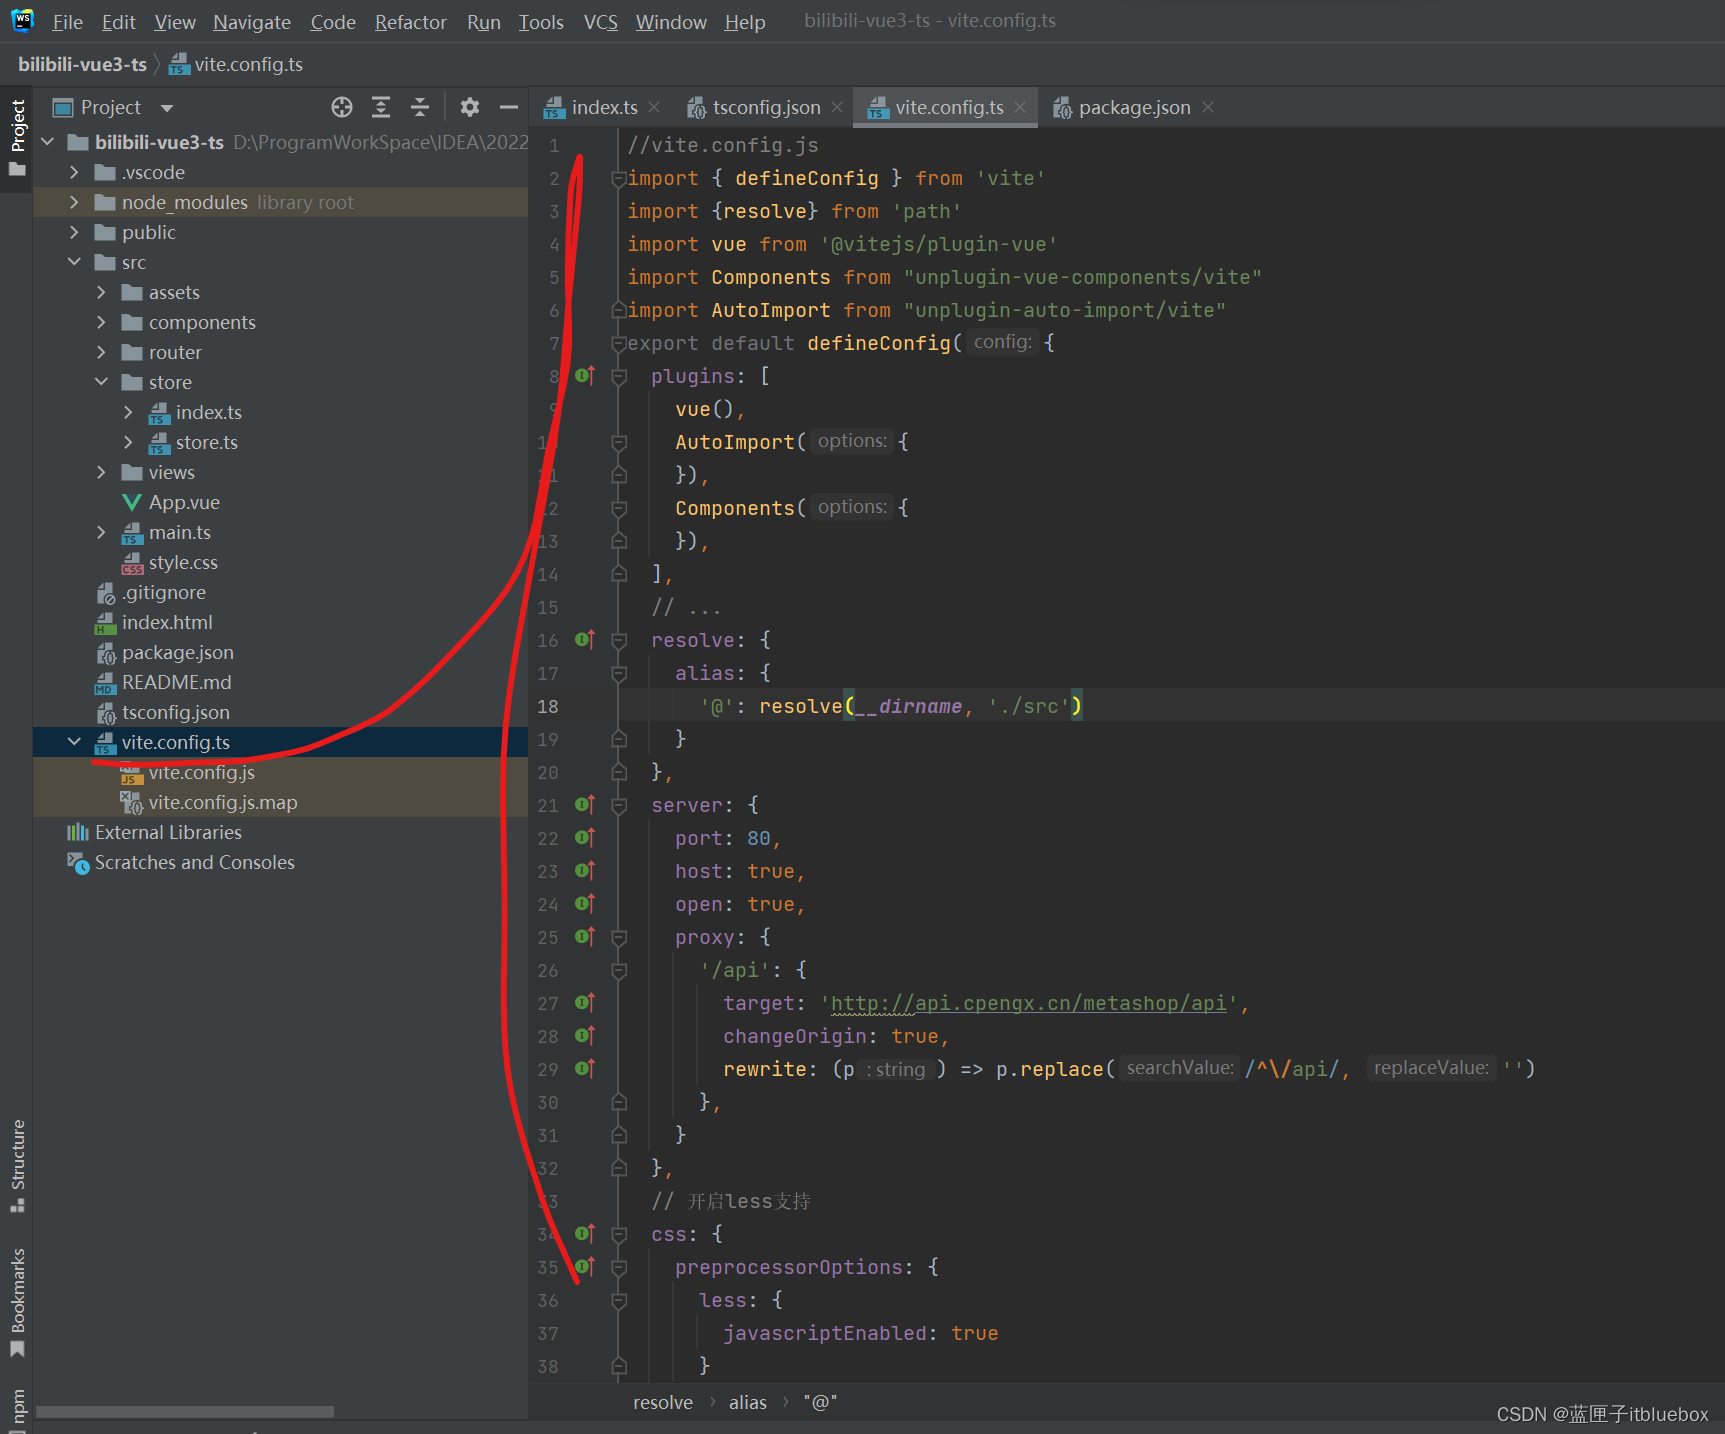Collapse the store folder
Viewport: 1725px width, 1434px height.
point(101,382)
